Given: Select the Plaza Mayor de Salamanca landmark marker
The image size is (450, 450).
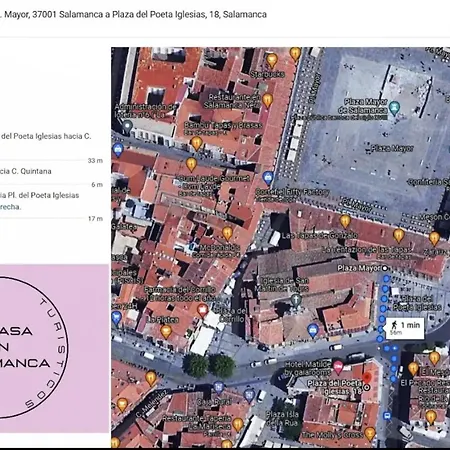Looking at the screenshot, I should coord(394,108).
